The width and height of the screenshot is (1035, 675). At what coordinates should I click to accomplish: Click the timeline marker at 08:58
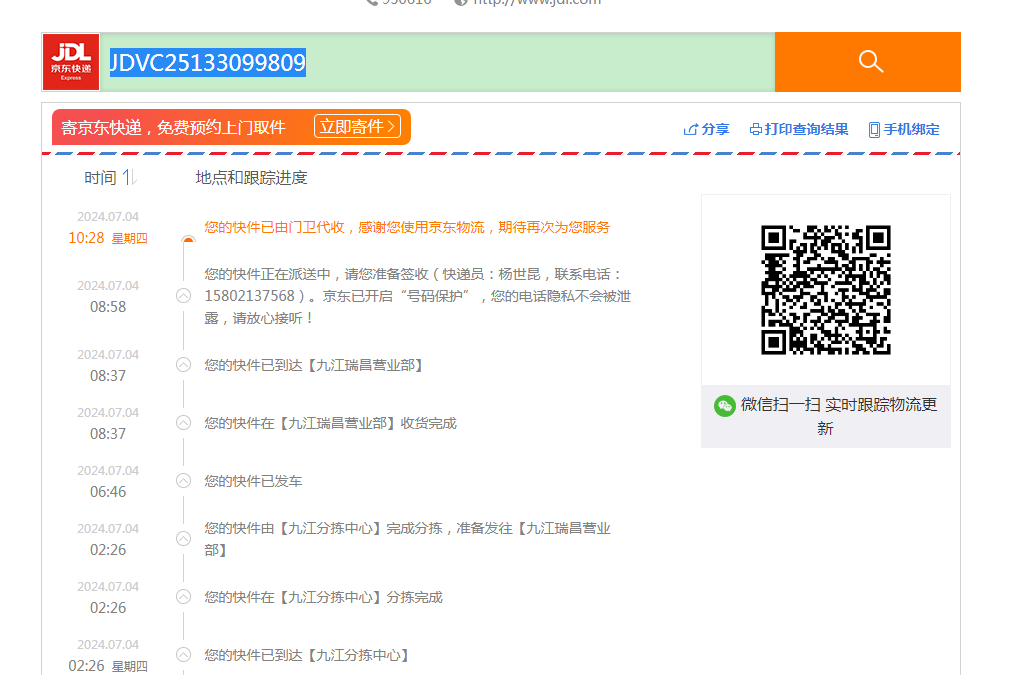184,296
